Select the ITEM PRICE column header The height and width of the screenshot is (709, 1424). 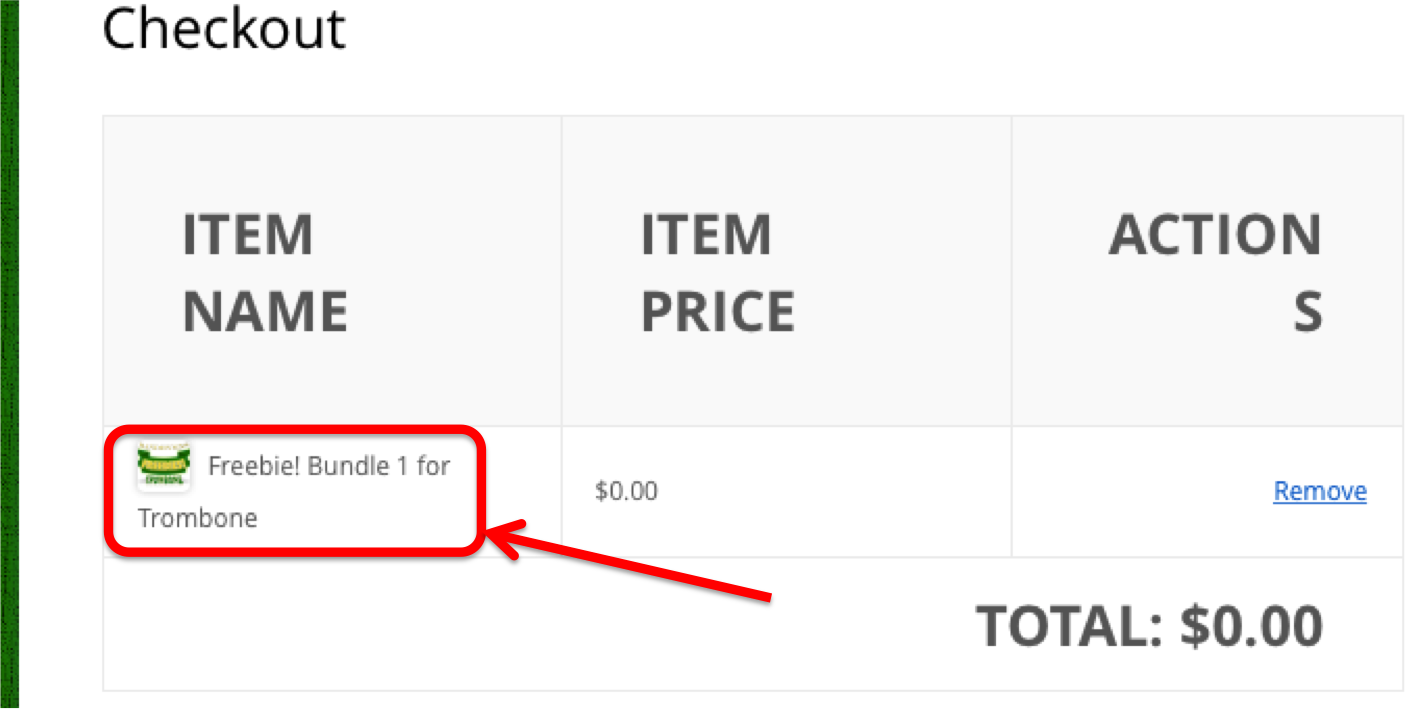point(717,272)
